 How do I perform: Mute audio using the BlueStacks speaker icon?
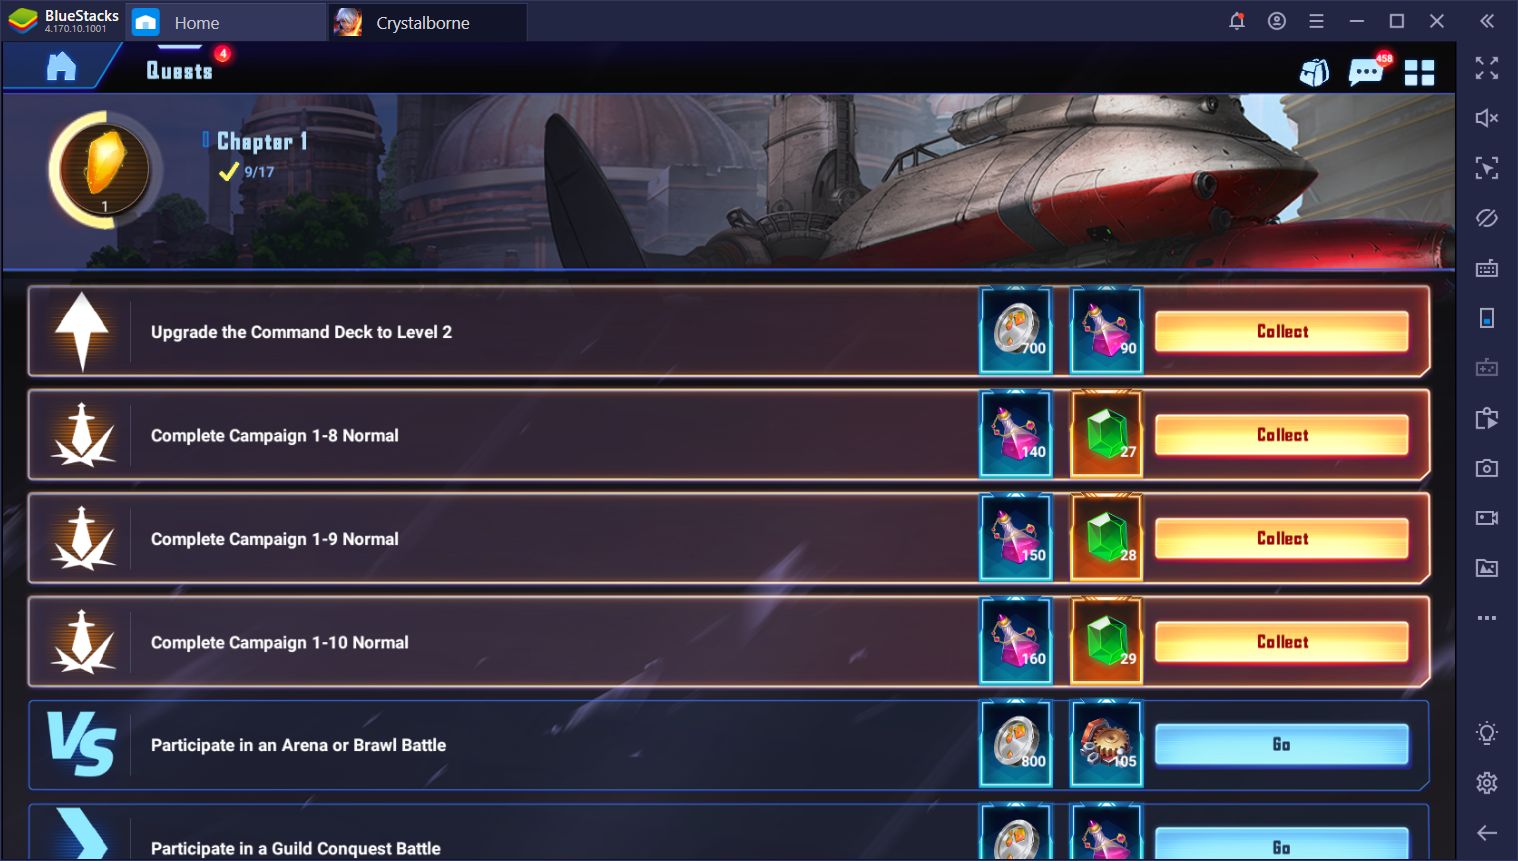click(1487, 118)
